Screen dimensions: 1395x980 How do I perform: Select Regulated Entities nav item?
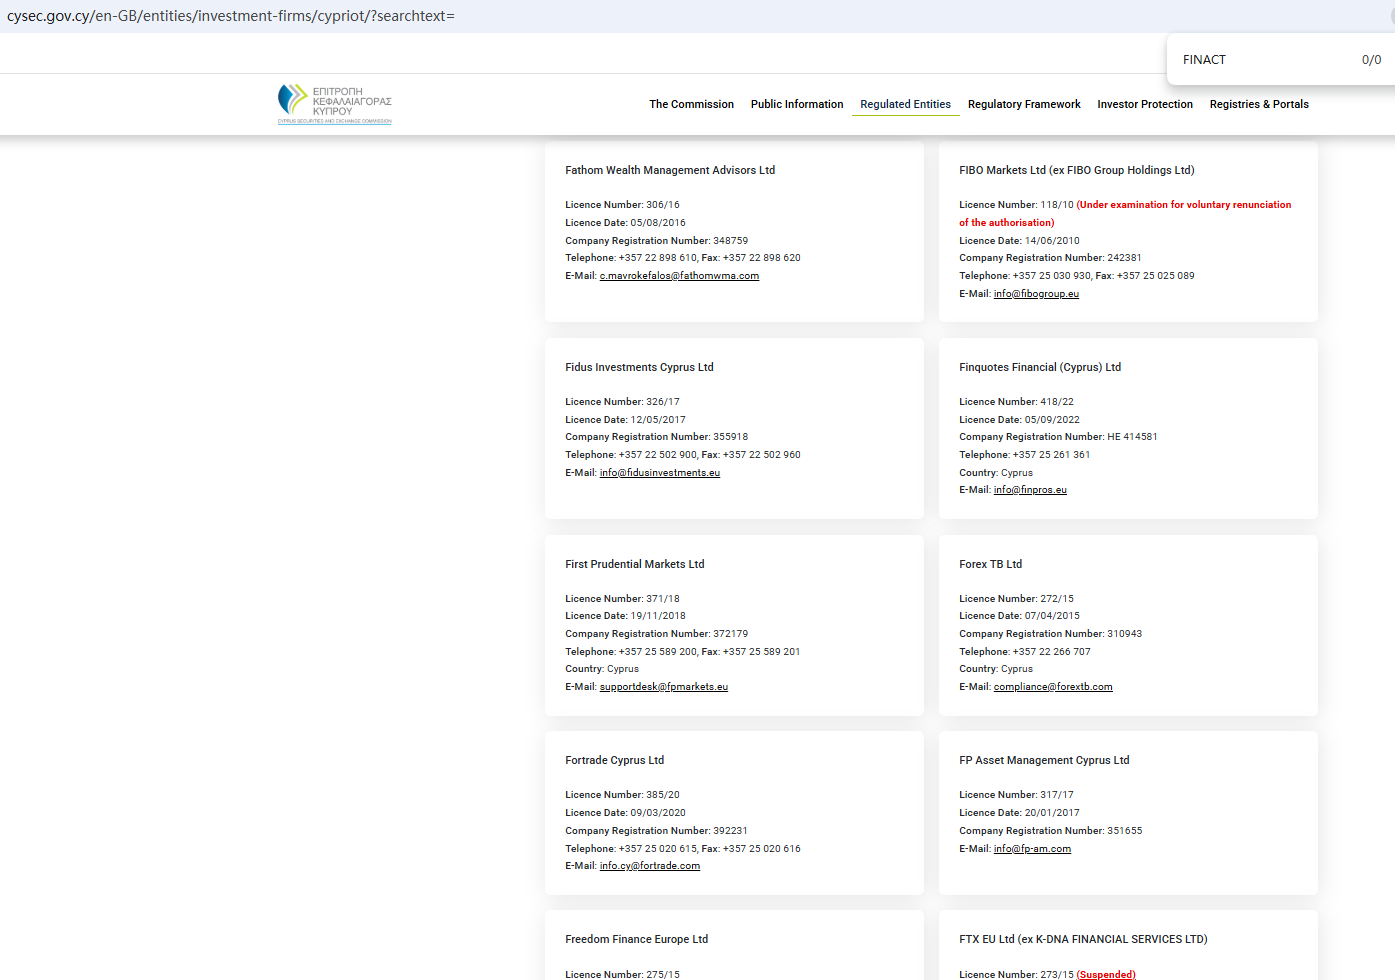pos(905,104)
